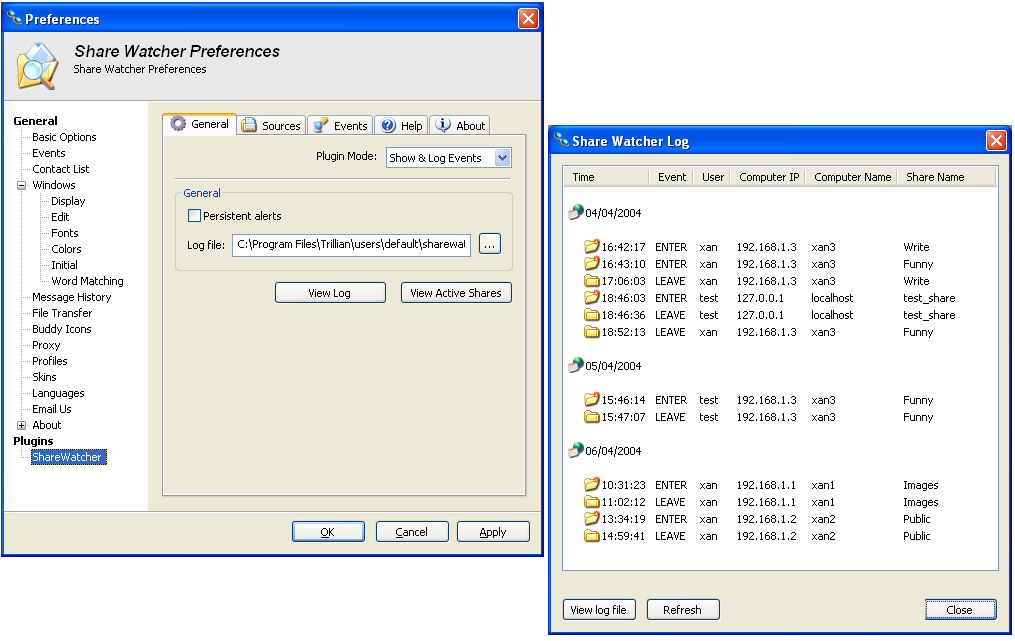Click the globe icon beside 06/04/2004
Screen dimensions: 1015x641
pos(575,449)
